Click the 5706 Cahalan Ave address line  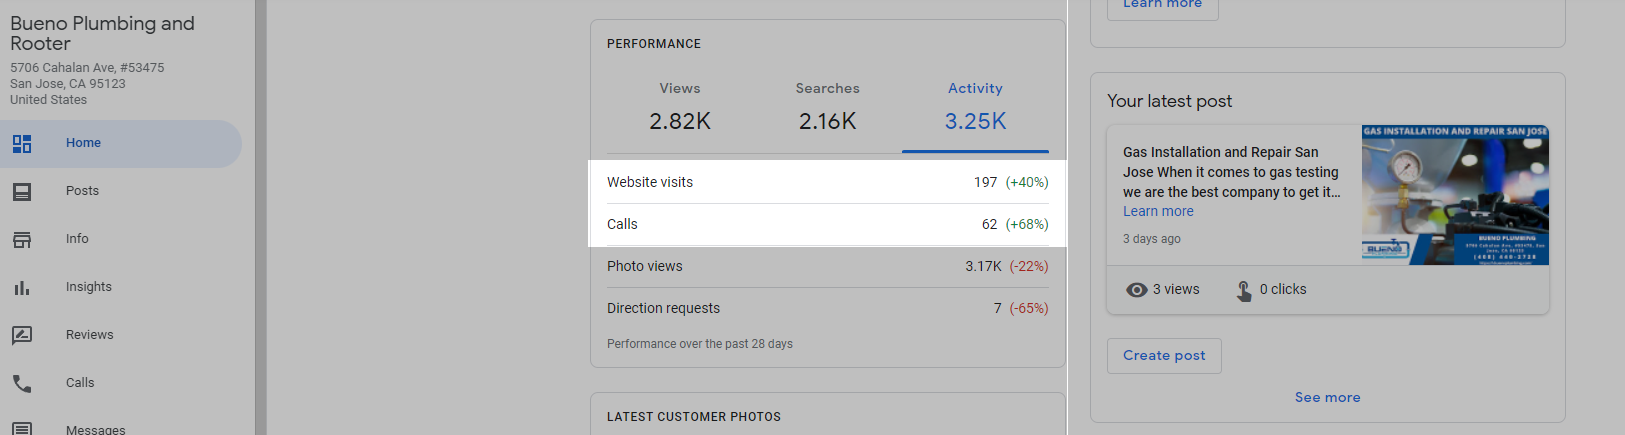(87, 68)
